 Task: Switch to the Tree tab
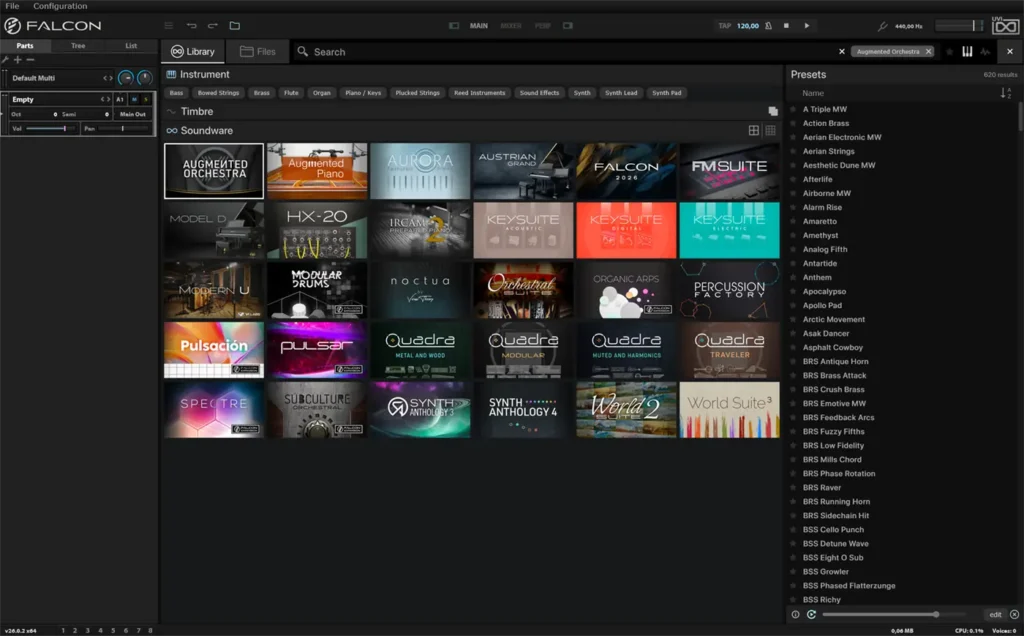click(78, 46)
